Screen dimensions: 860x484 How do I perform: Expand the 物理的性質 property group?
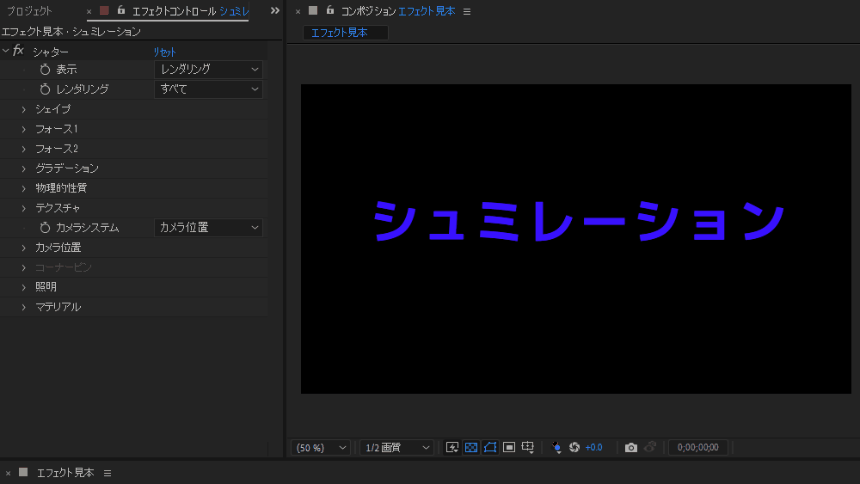[x=24, y=188]
